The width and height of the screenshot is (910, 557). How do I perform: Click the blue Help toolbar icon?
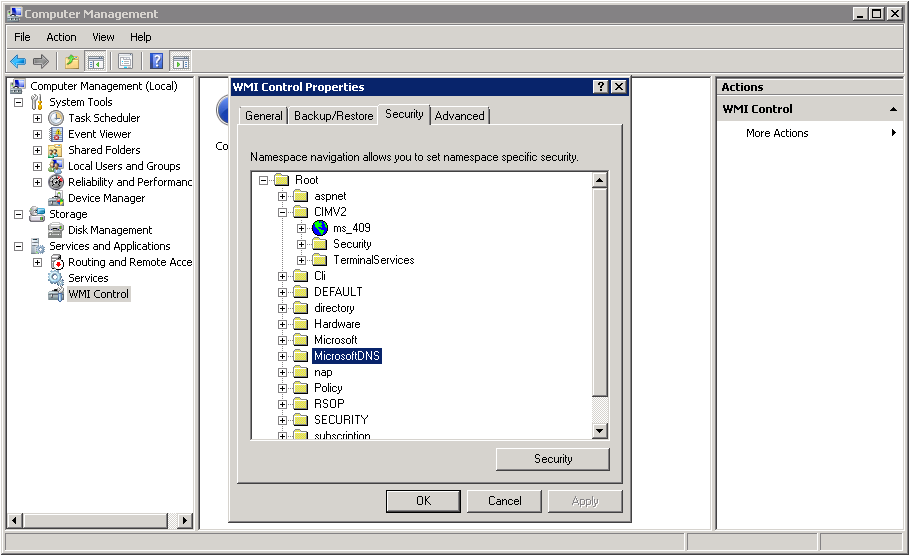tap(157, 61)
